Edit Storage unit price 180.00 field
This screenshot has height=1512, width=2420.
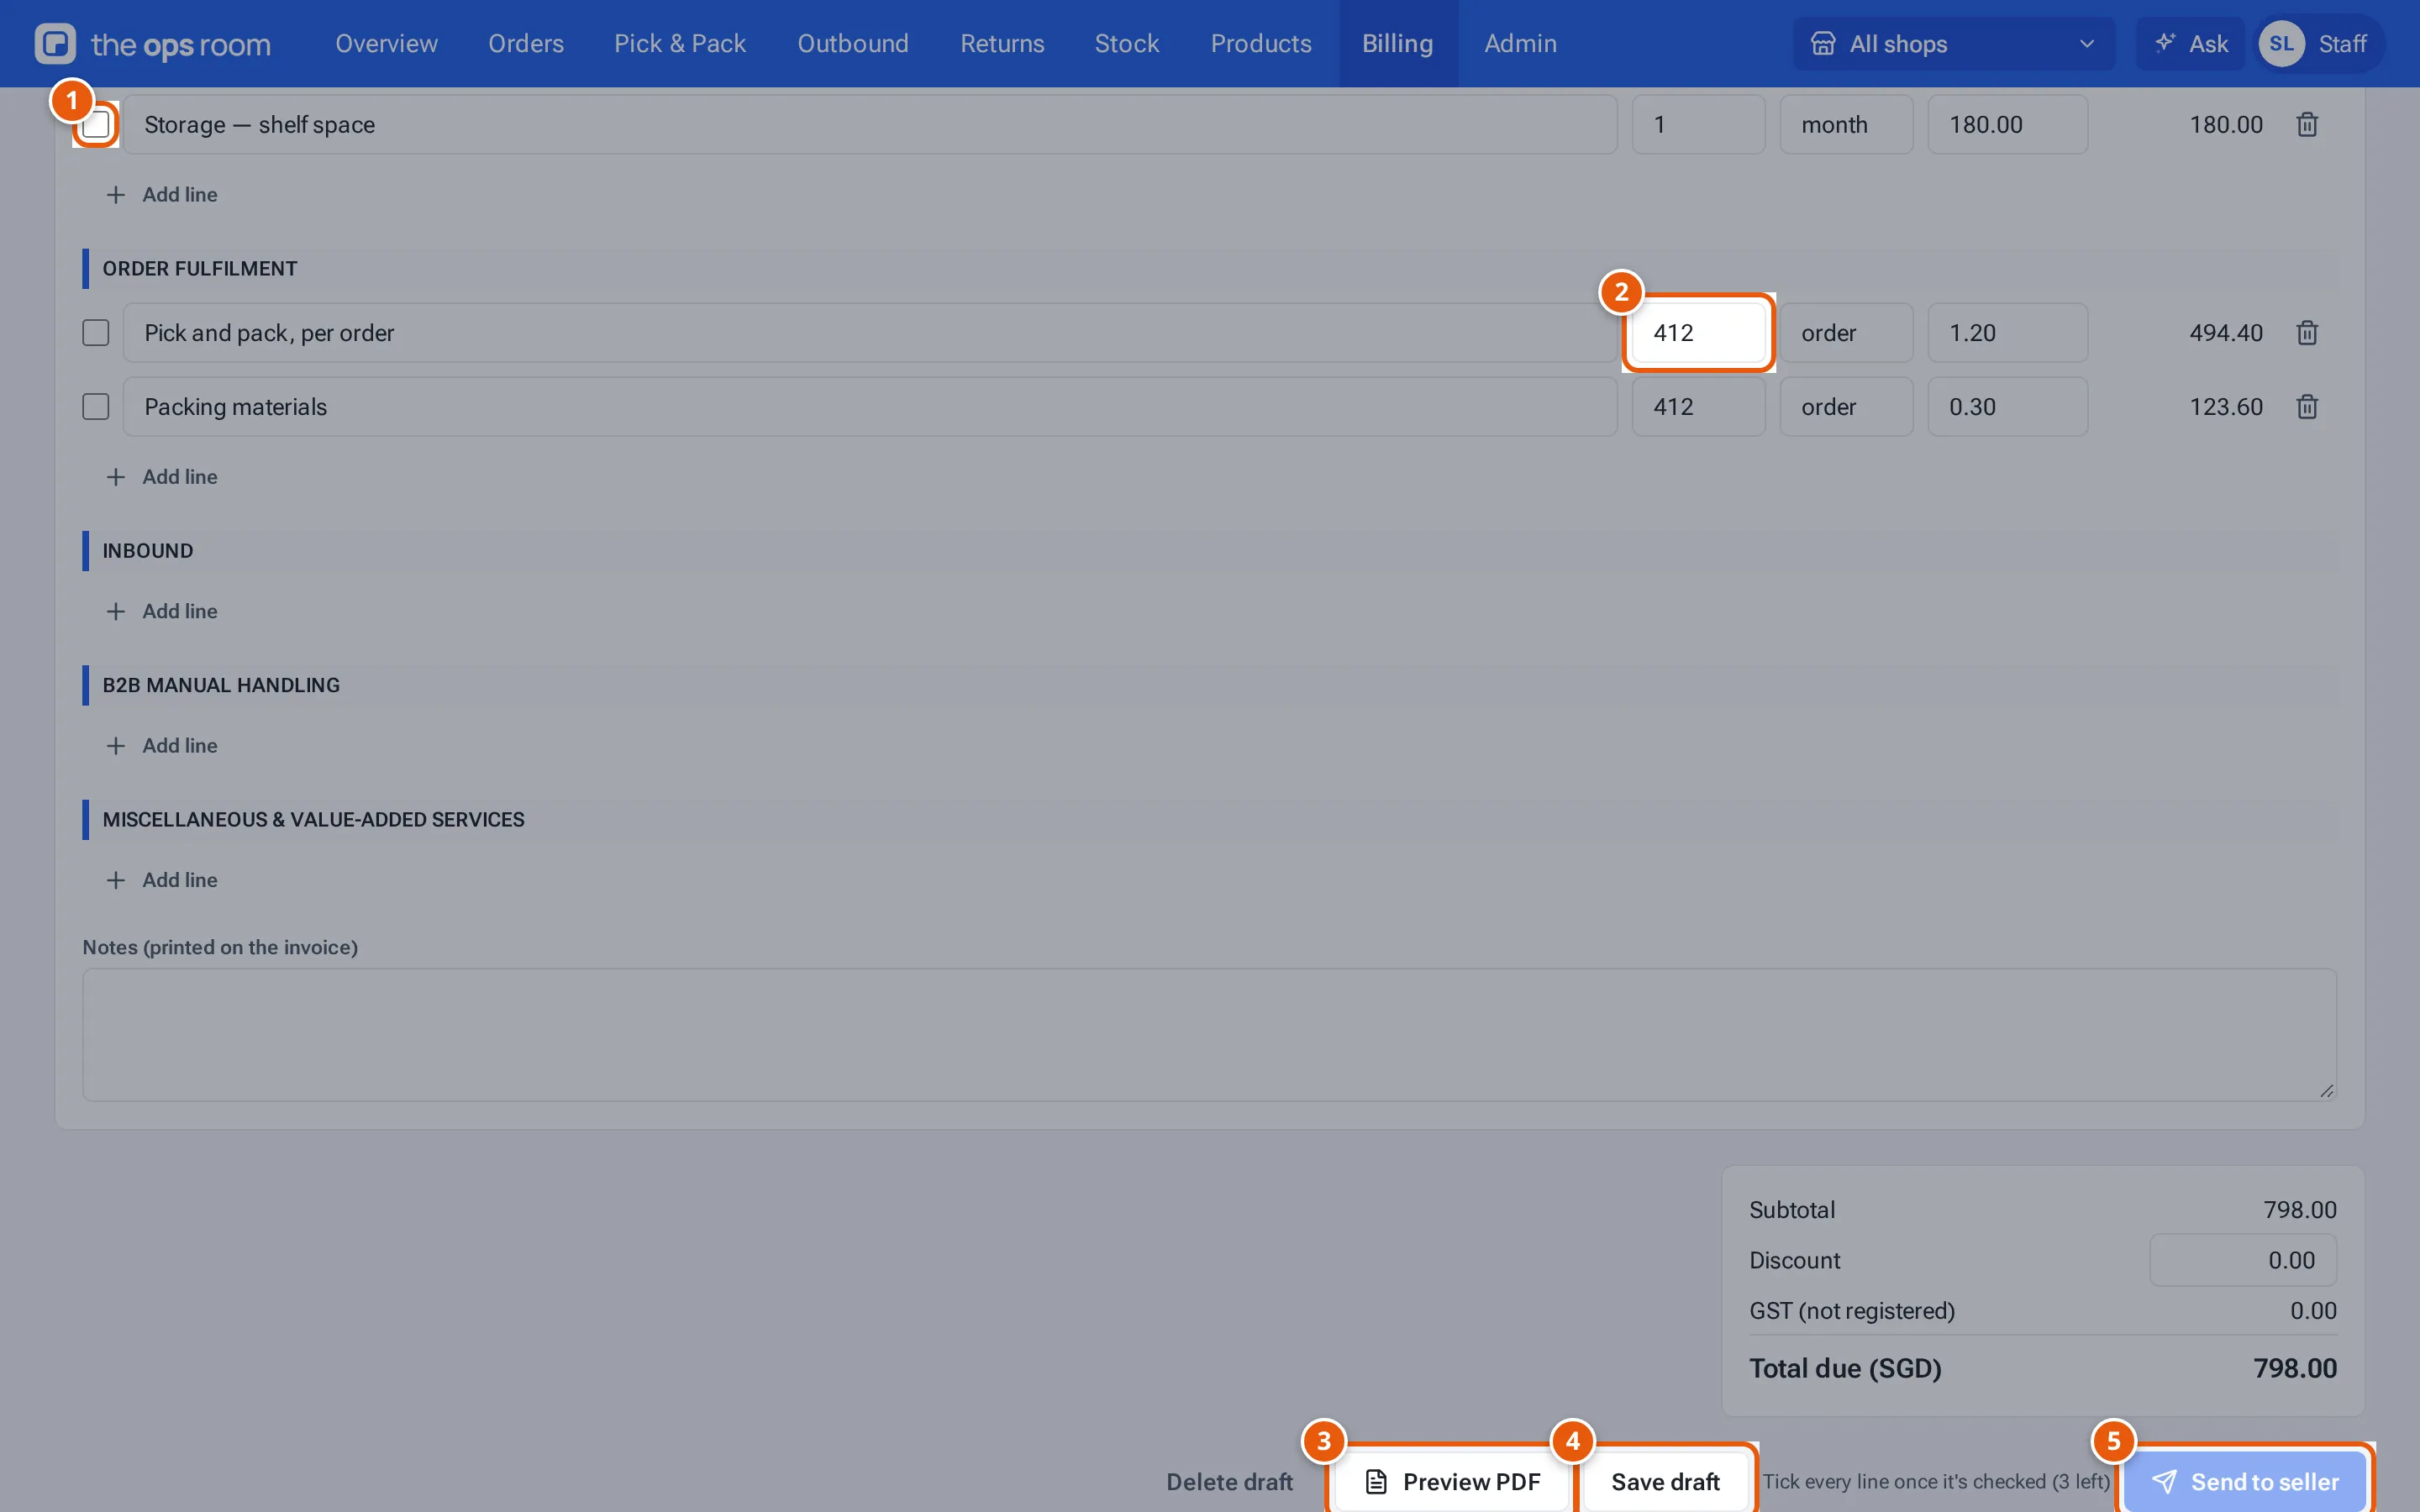(x=2007, y=125)
